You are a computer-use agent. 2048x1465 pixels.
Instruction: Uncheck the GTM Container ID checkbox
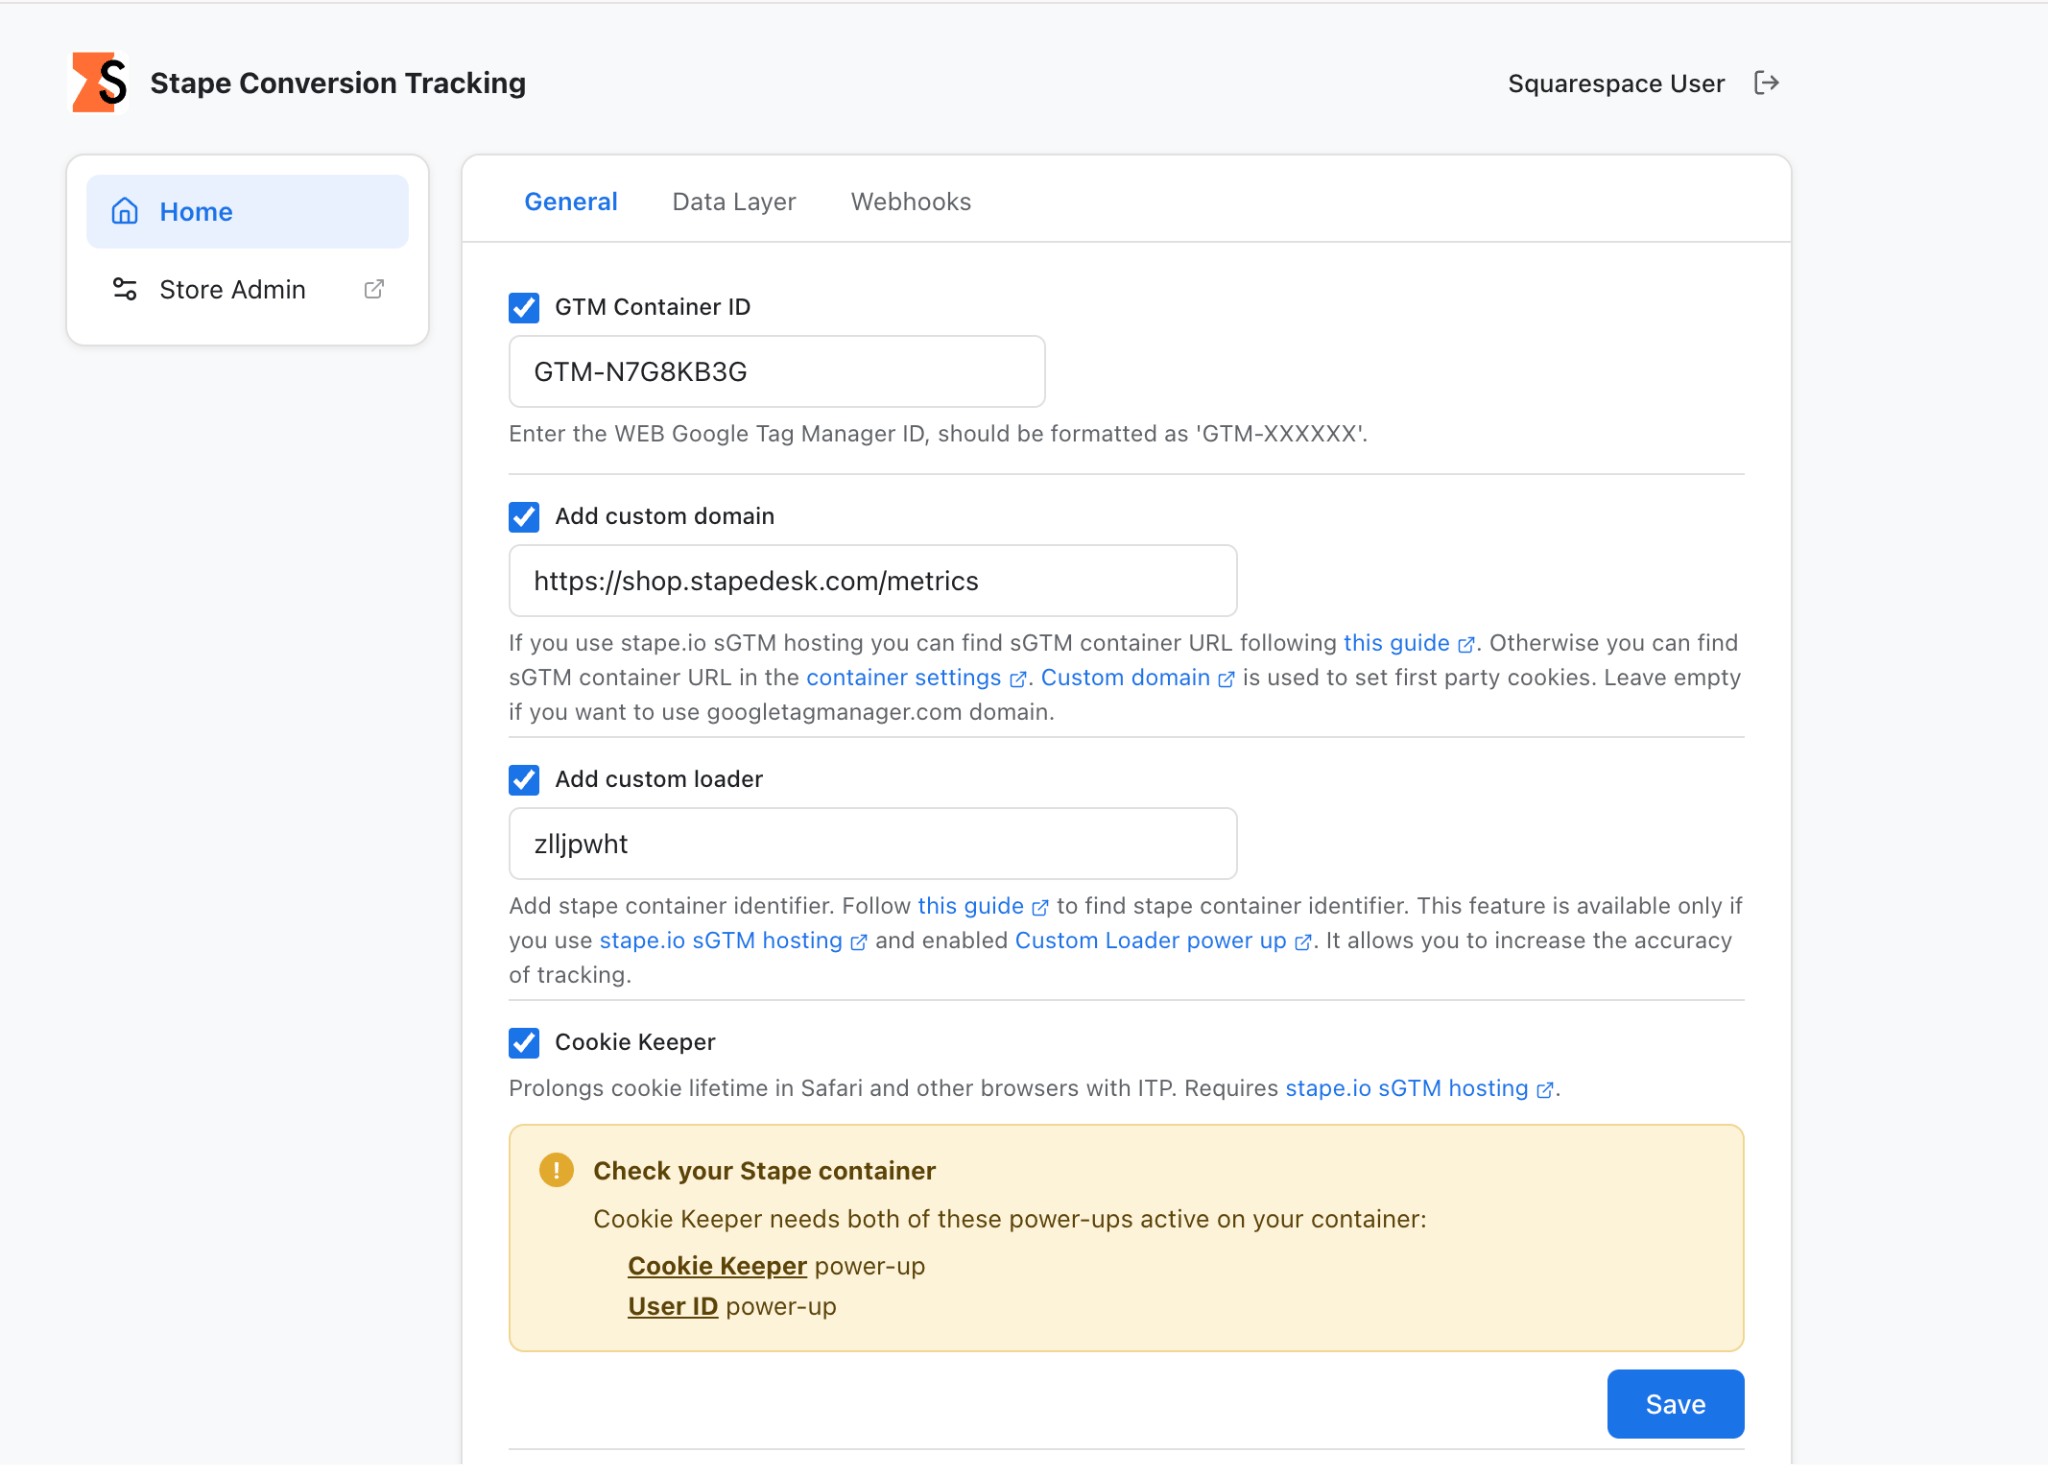524,307
